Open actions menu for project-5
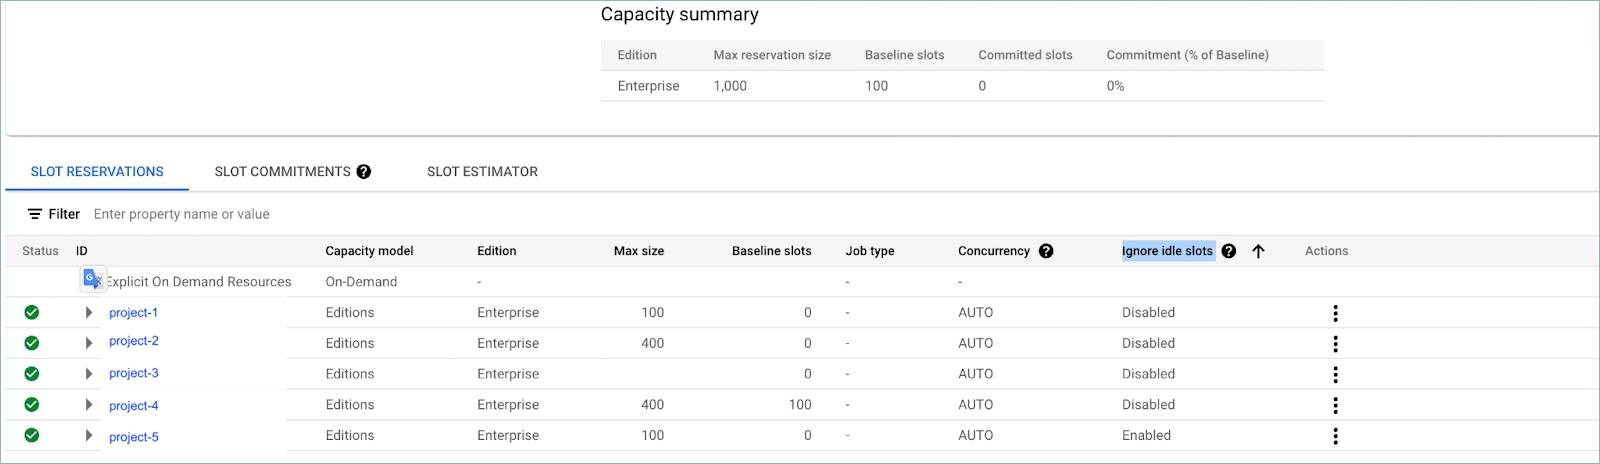This screenshot has height=464, width=1600. [1335, 436]
